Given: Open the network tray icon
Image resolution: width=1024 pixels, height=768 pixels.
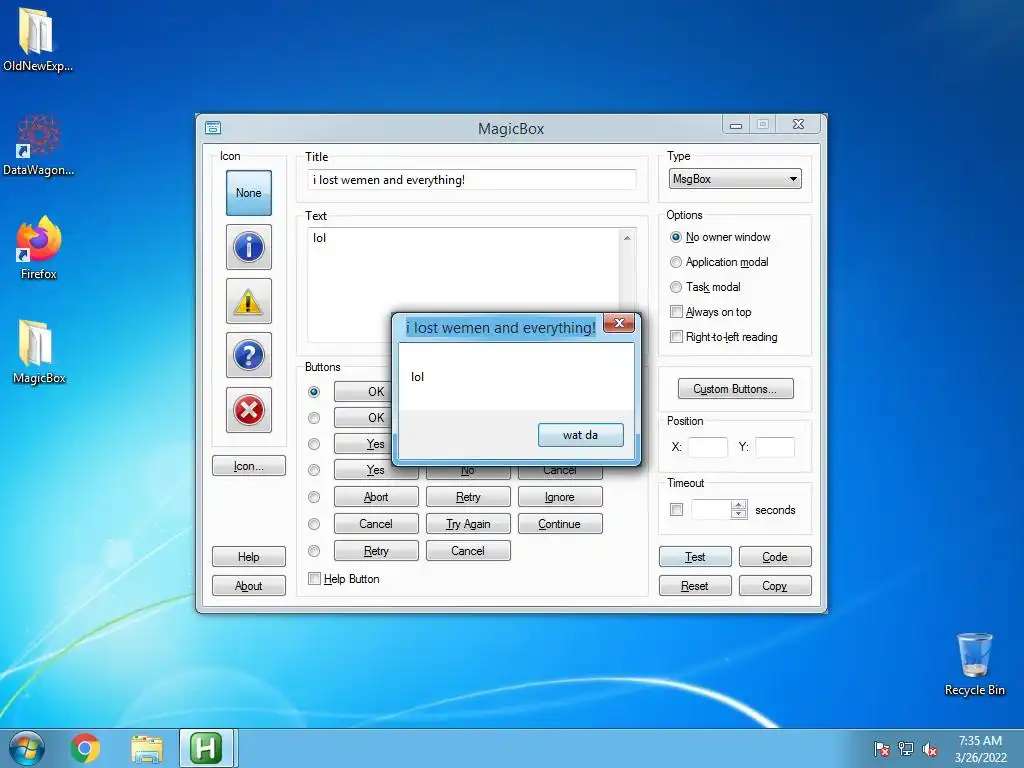Looking at the screenshot, I should click(x=906, y=749).
